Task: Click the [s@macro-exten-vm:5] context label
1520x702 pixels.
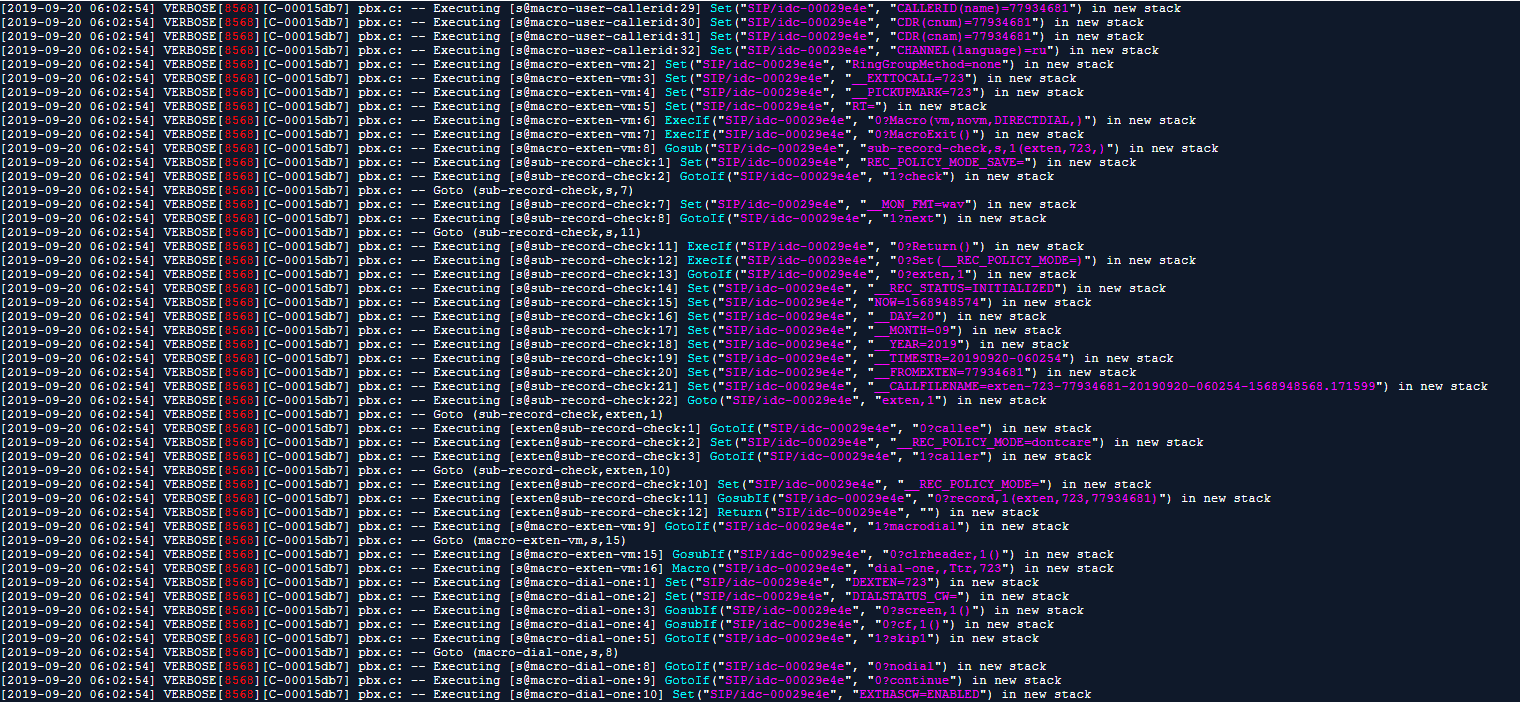Action: (581, 106)
